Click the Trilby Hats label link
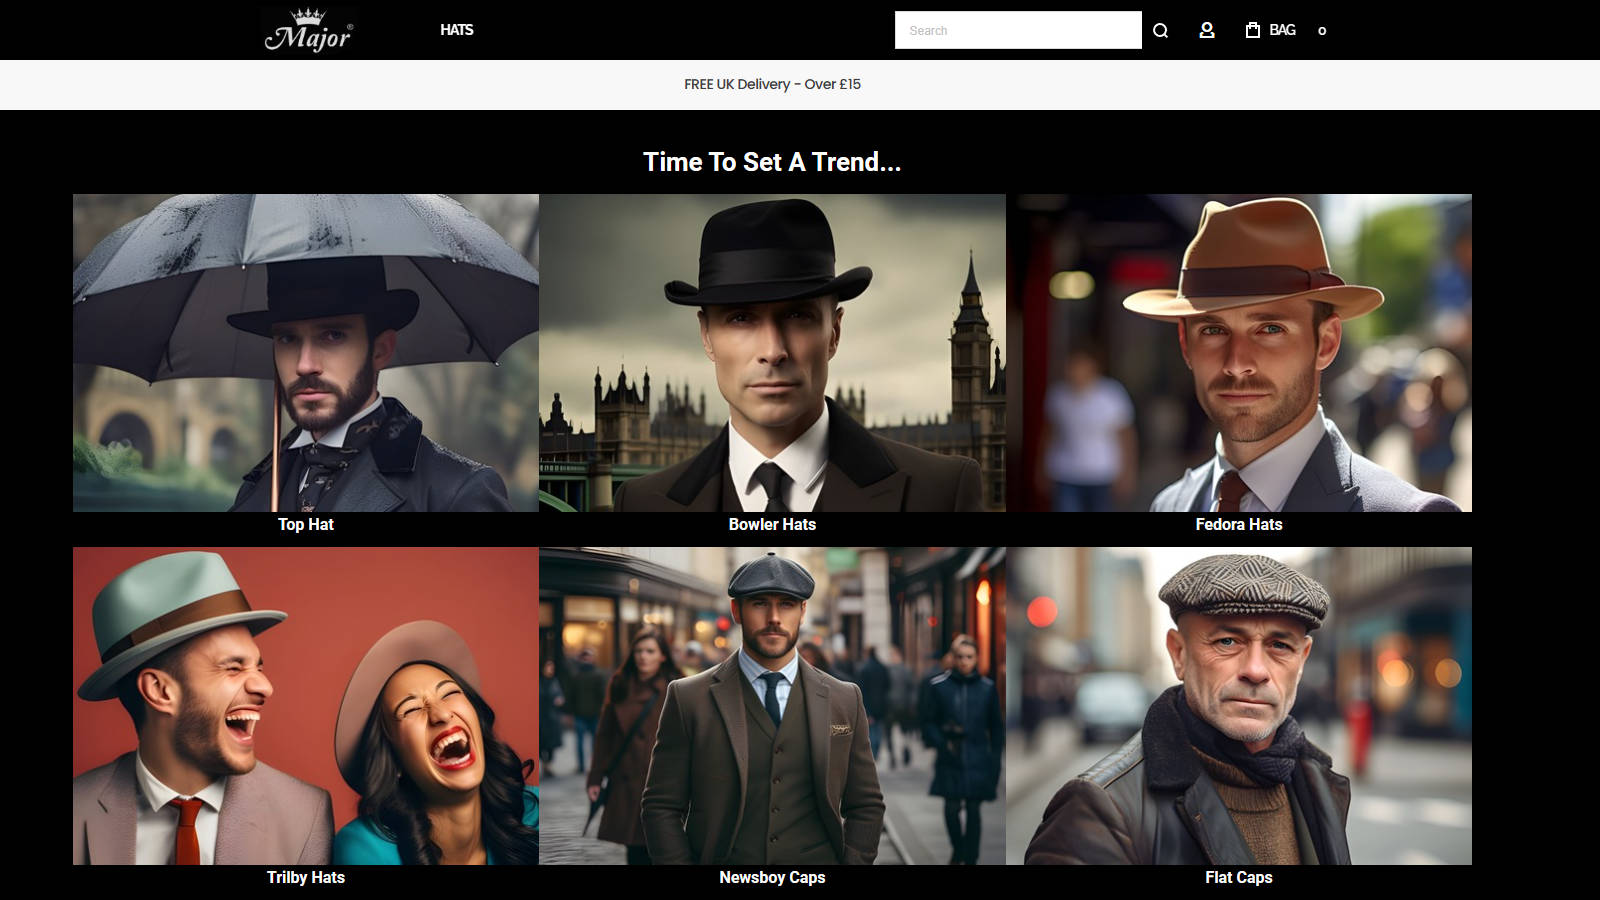The image size is (1600, 900). [306, 877]
